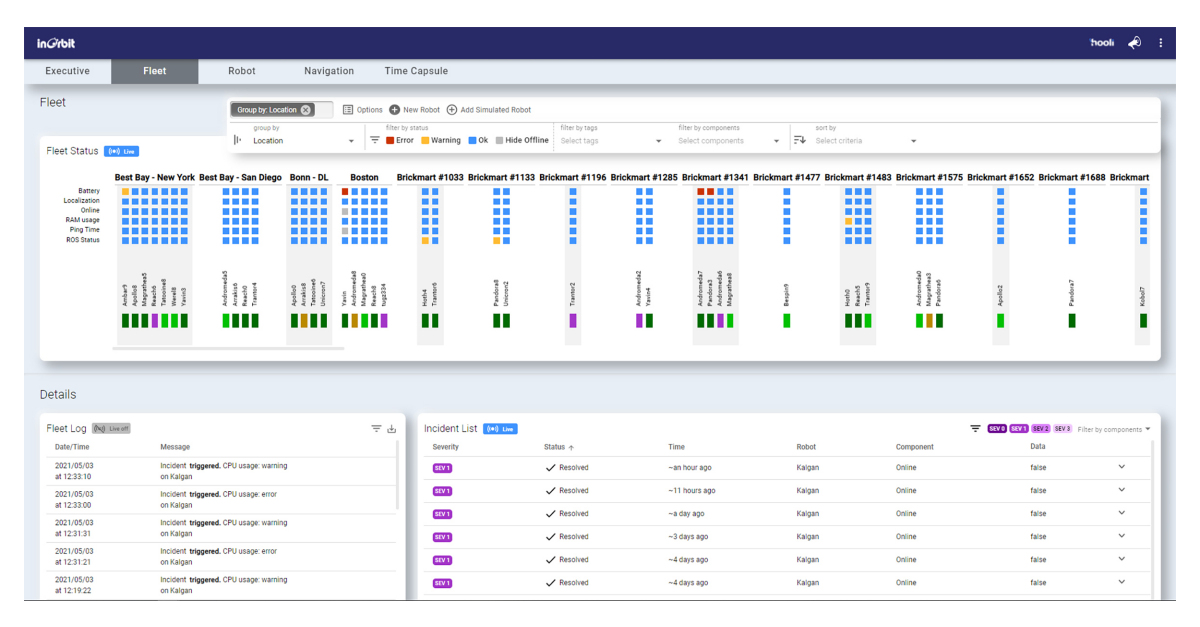Click orange Battery square for Amber9
Image resolution: width=1200 pixels, height=627 pixels.
coord(125,191)
